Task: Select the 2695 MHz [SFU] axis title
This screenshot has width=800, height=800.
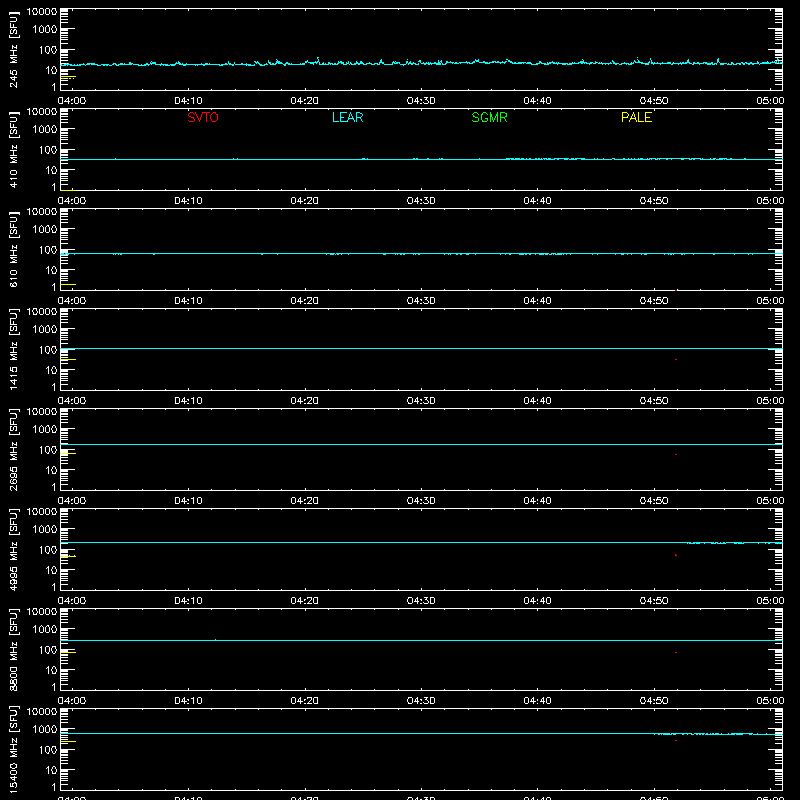Action: (x=13, y=449)
